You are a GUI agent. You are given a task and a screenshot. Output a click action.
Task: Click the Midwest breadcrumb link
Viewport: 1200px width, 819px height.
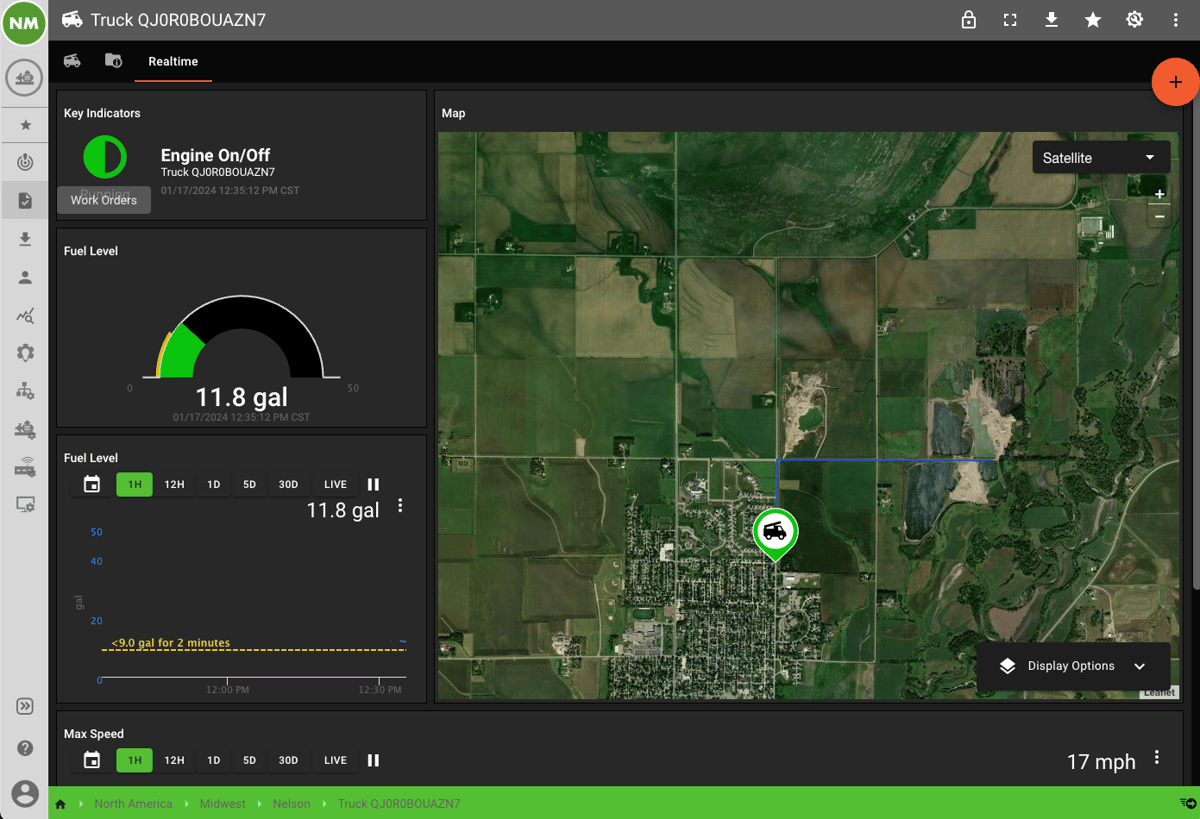pos(222,803)
